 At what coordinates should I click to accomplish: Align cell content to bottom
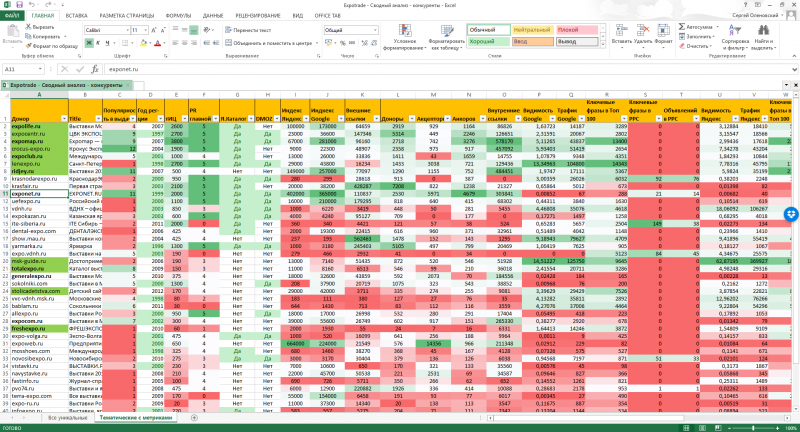tap(193, 30)
